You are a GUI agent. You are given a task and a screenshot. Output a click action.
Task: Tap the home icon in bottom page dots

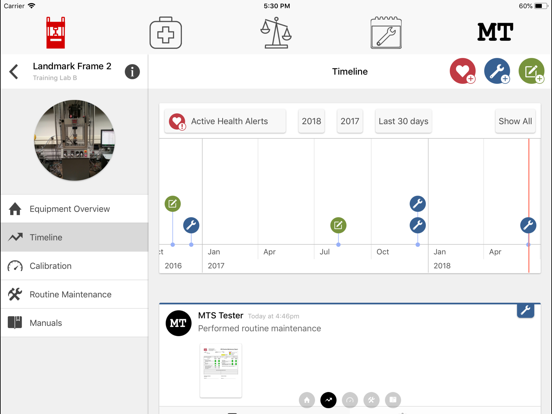click(307, 400)
